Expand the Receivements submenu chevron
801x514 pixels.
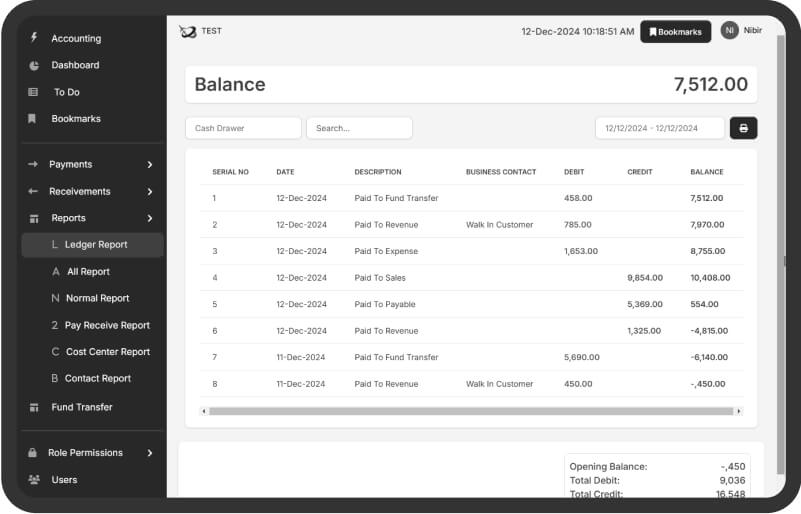[150, 191]
